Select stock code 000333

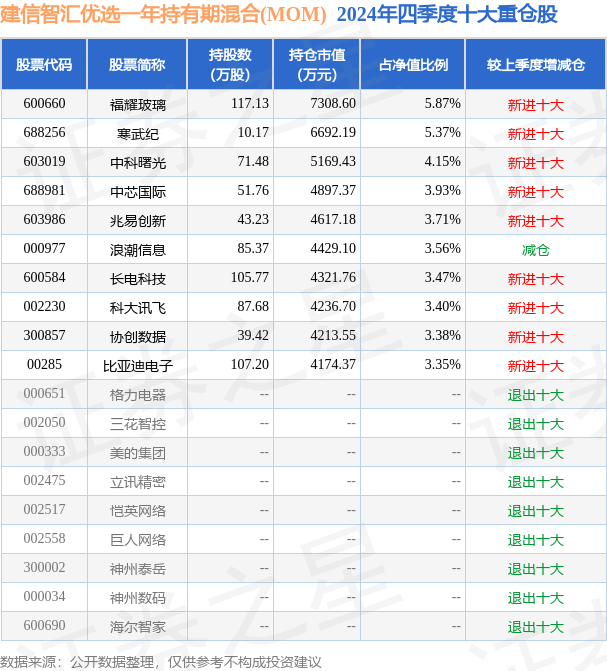(x=45, y=452)
